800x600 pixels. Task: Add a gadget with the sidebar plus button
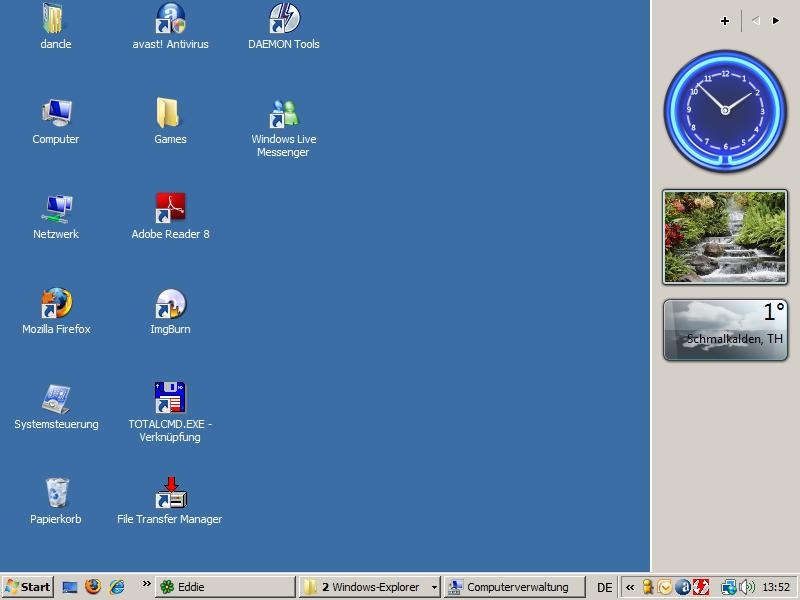[x=725, y=20]
